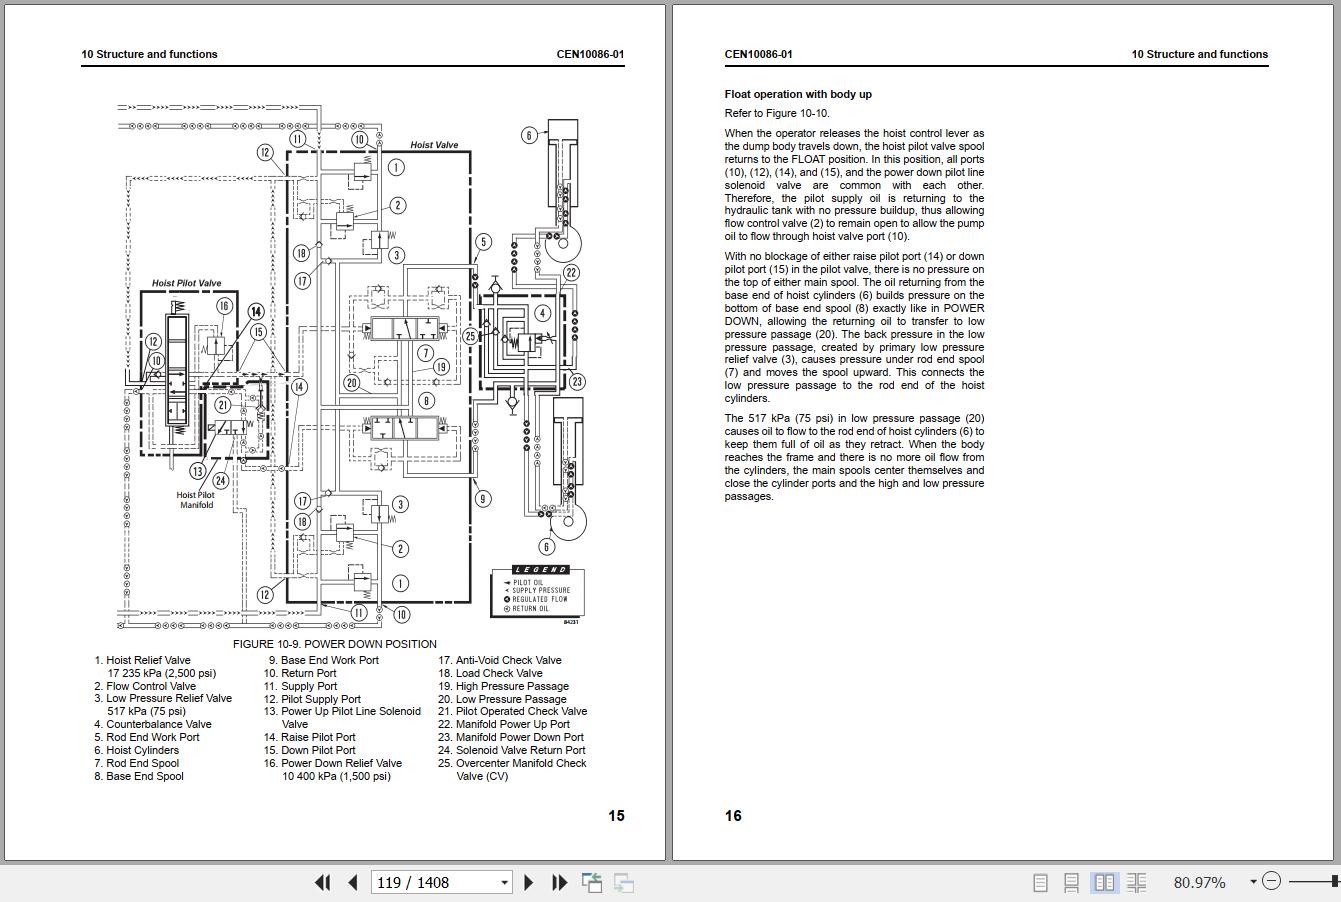Click the Hoist Valve label in the diagram
Image resolution: width=1341 pixels, height=902 pixels.
(434, 145)
